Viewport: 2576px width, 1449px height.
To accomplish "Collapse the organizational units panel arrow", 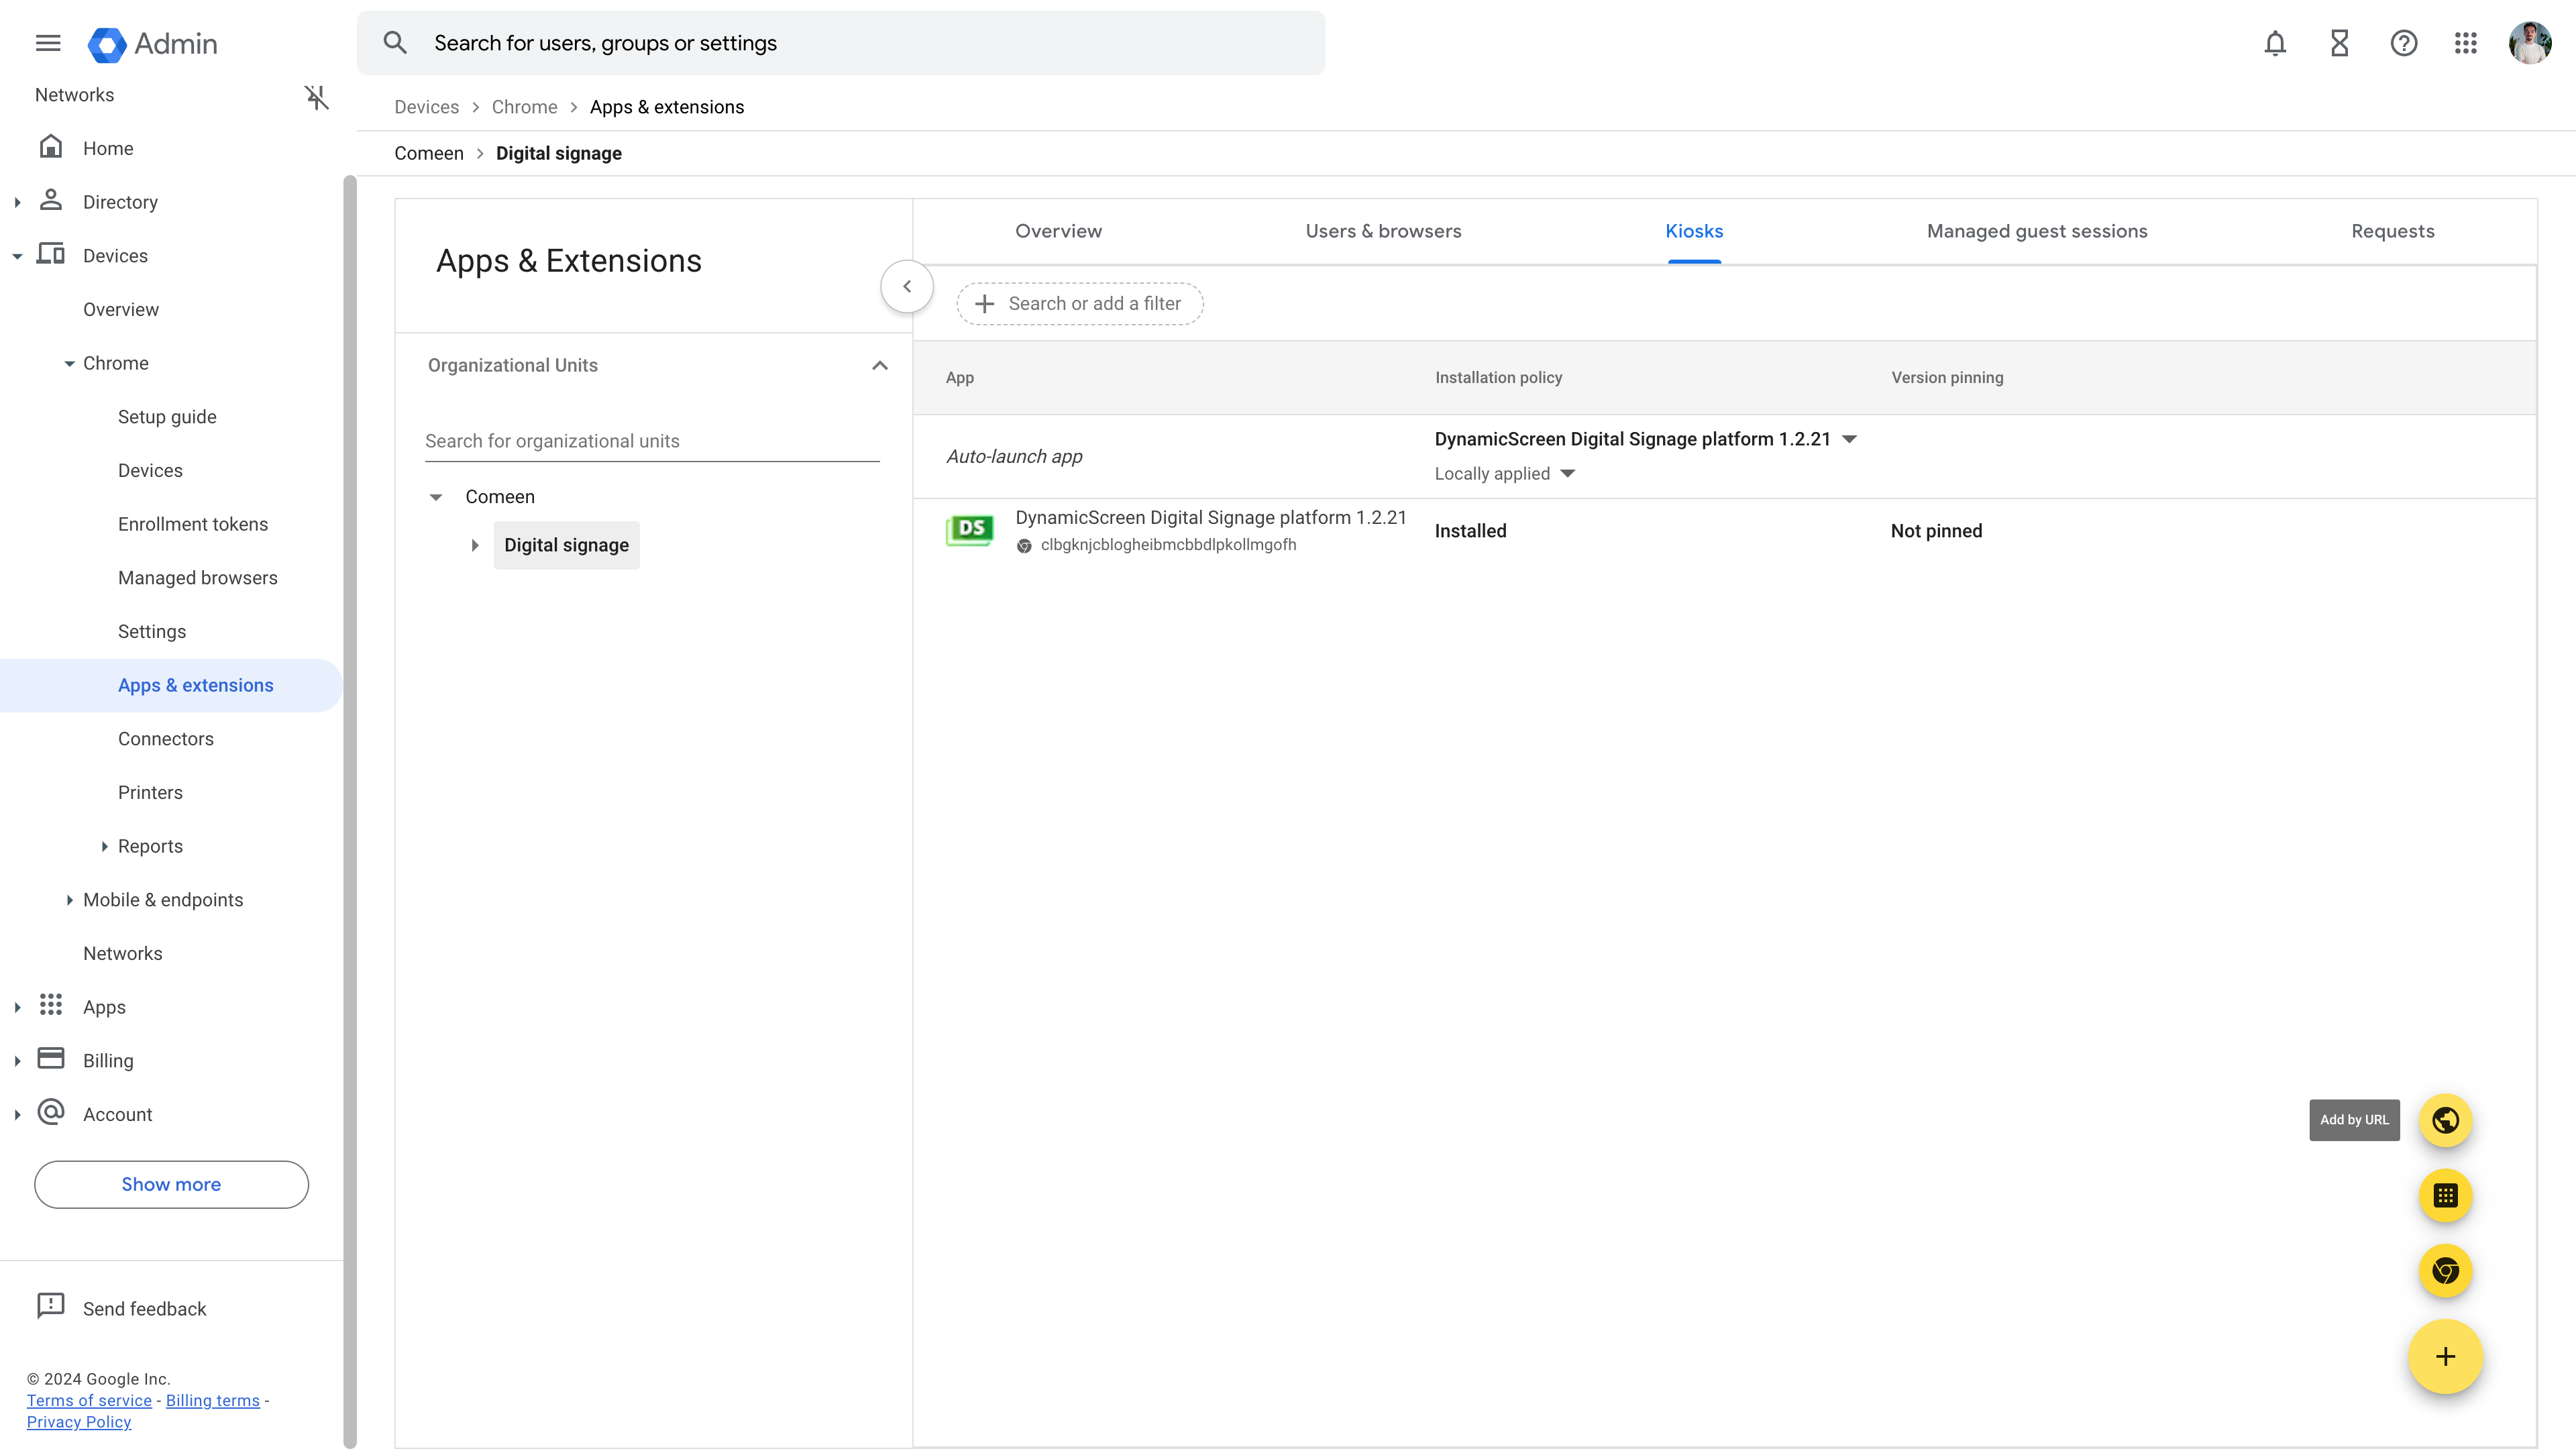I will (907, 287).
